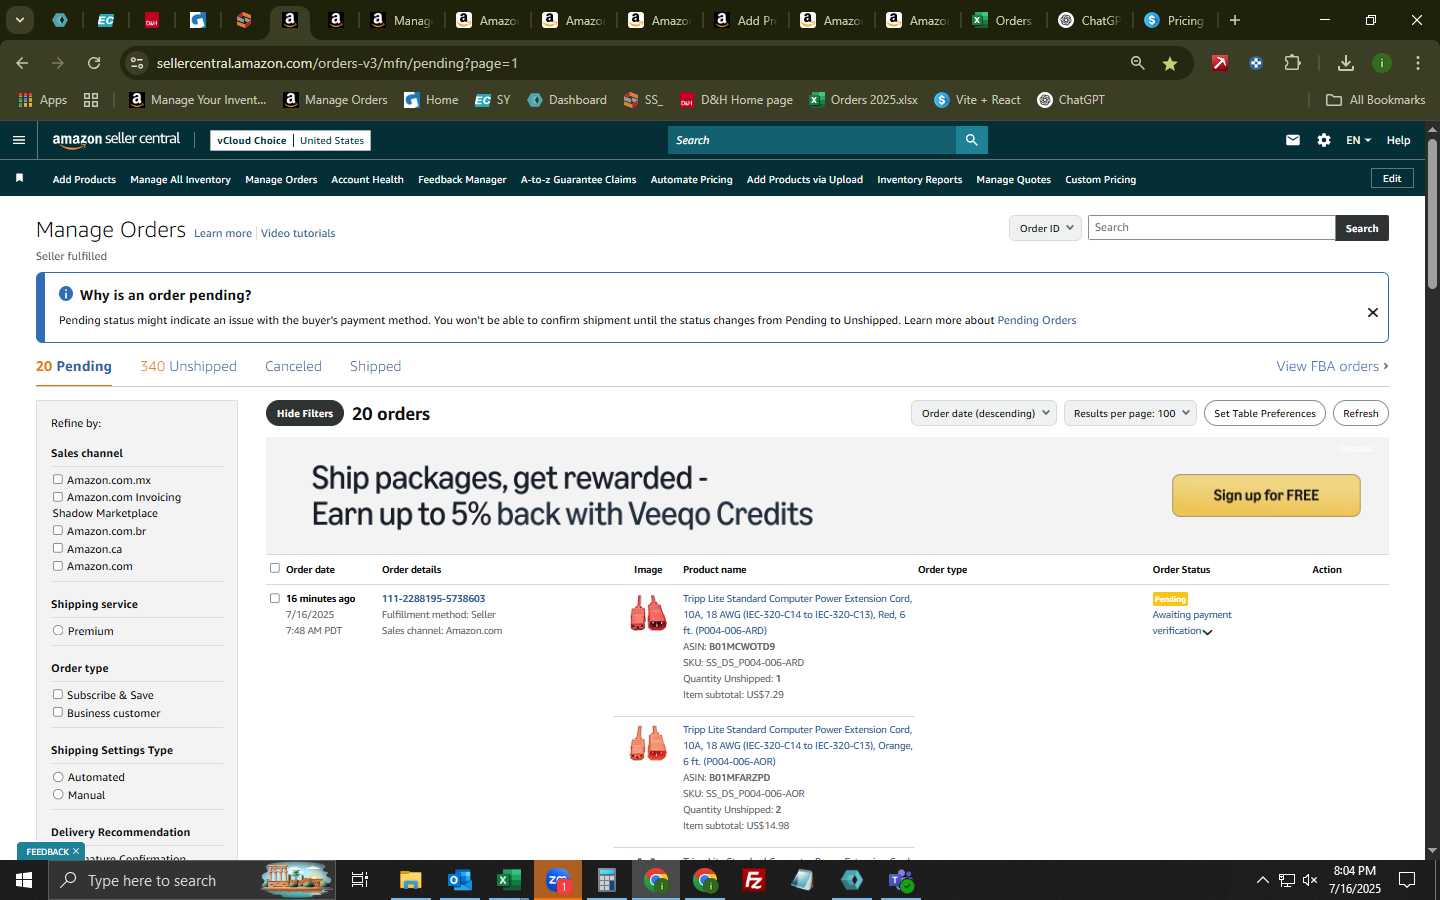This screenshot has height=900, width=1440.
Task: Open the Chrome profile avatar
Action: click(1382, 63)
